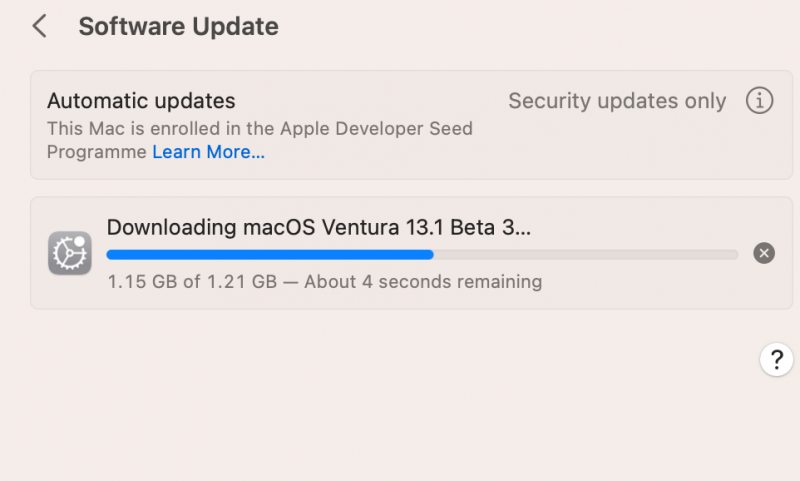Cancel the macOS Ventura download
Viewport: 800px width, 481px height.
point(764,253)
